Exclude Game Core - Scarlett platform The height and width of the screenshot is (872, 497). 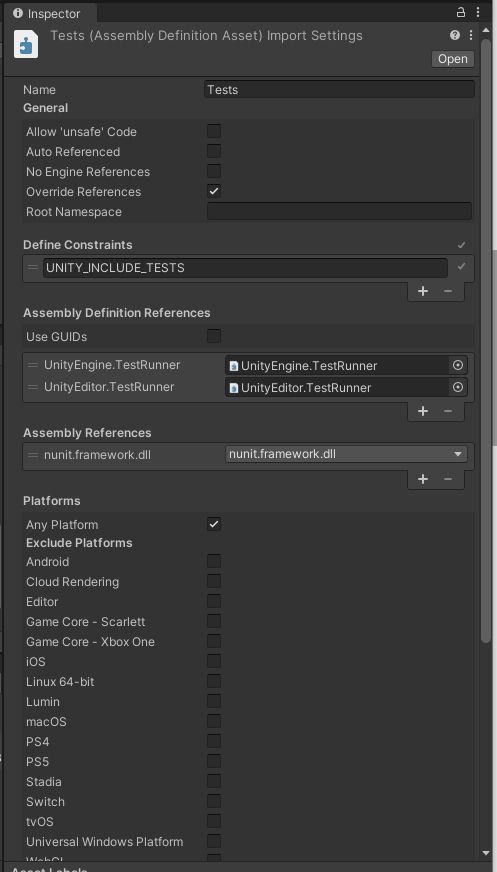[x=214, y=621]
